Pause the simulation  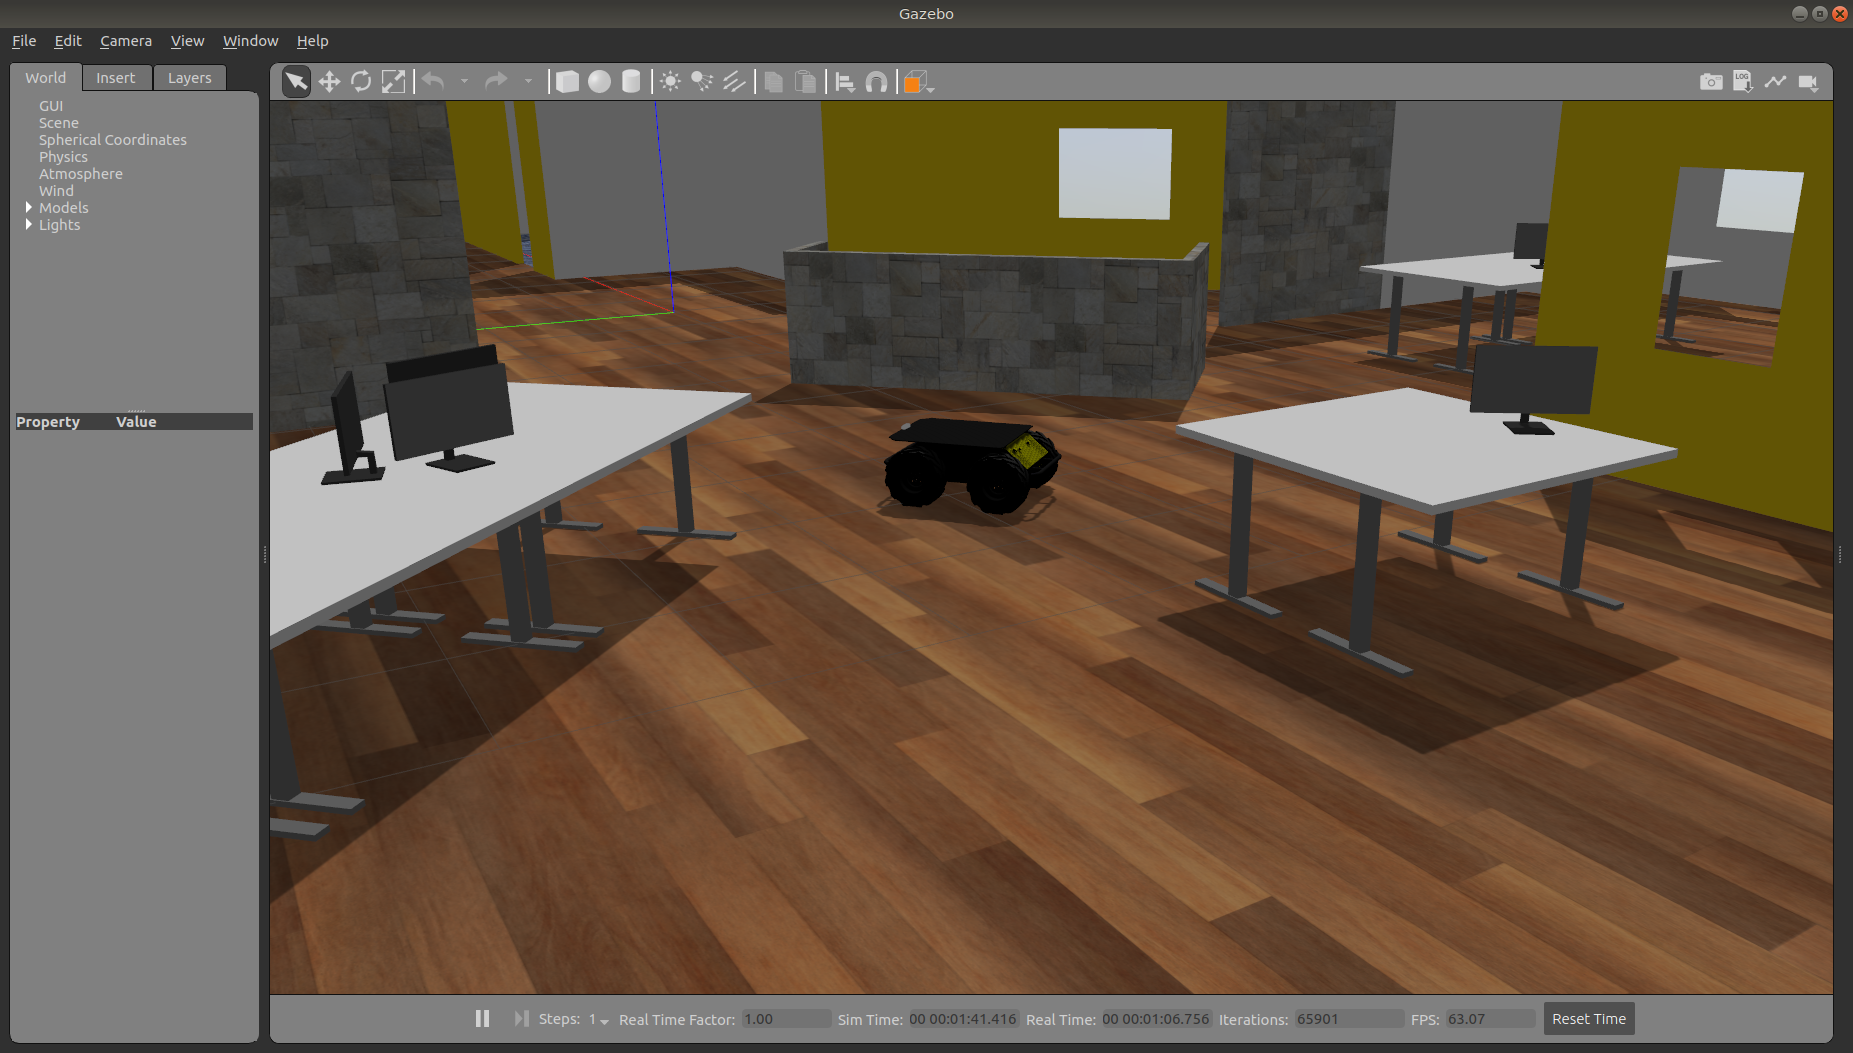click(482, 1018)
